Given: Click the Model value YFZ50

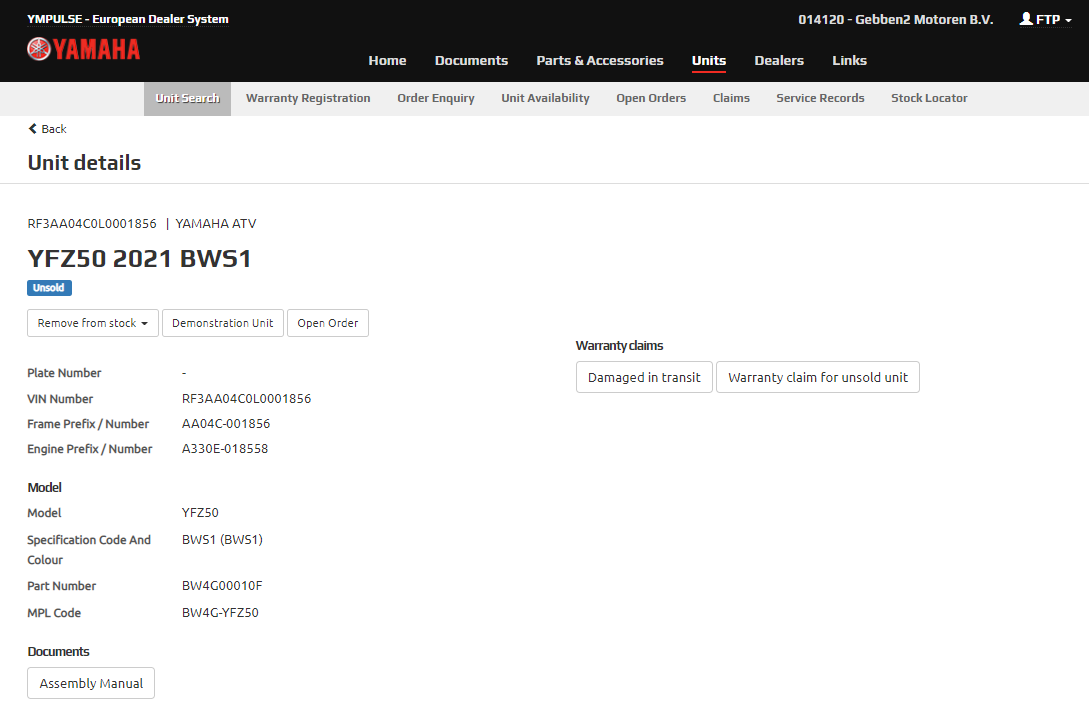Looking at the screenshot, I should click(200, 513).
